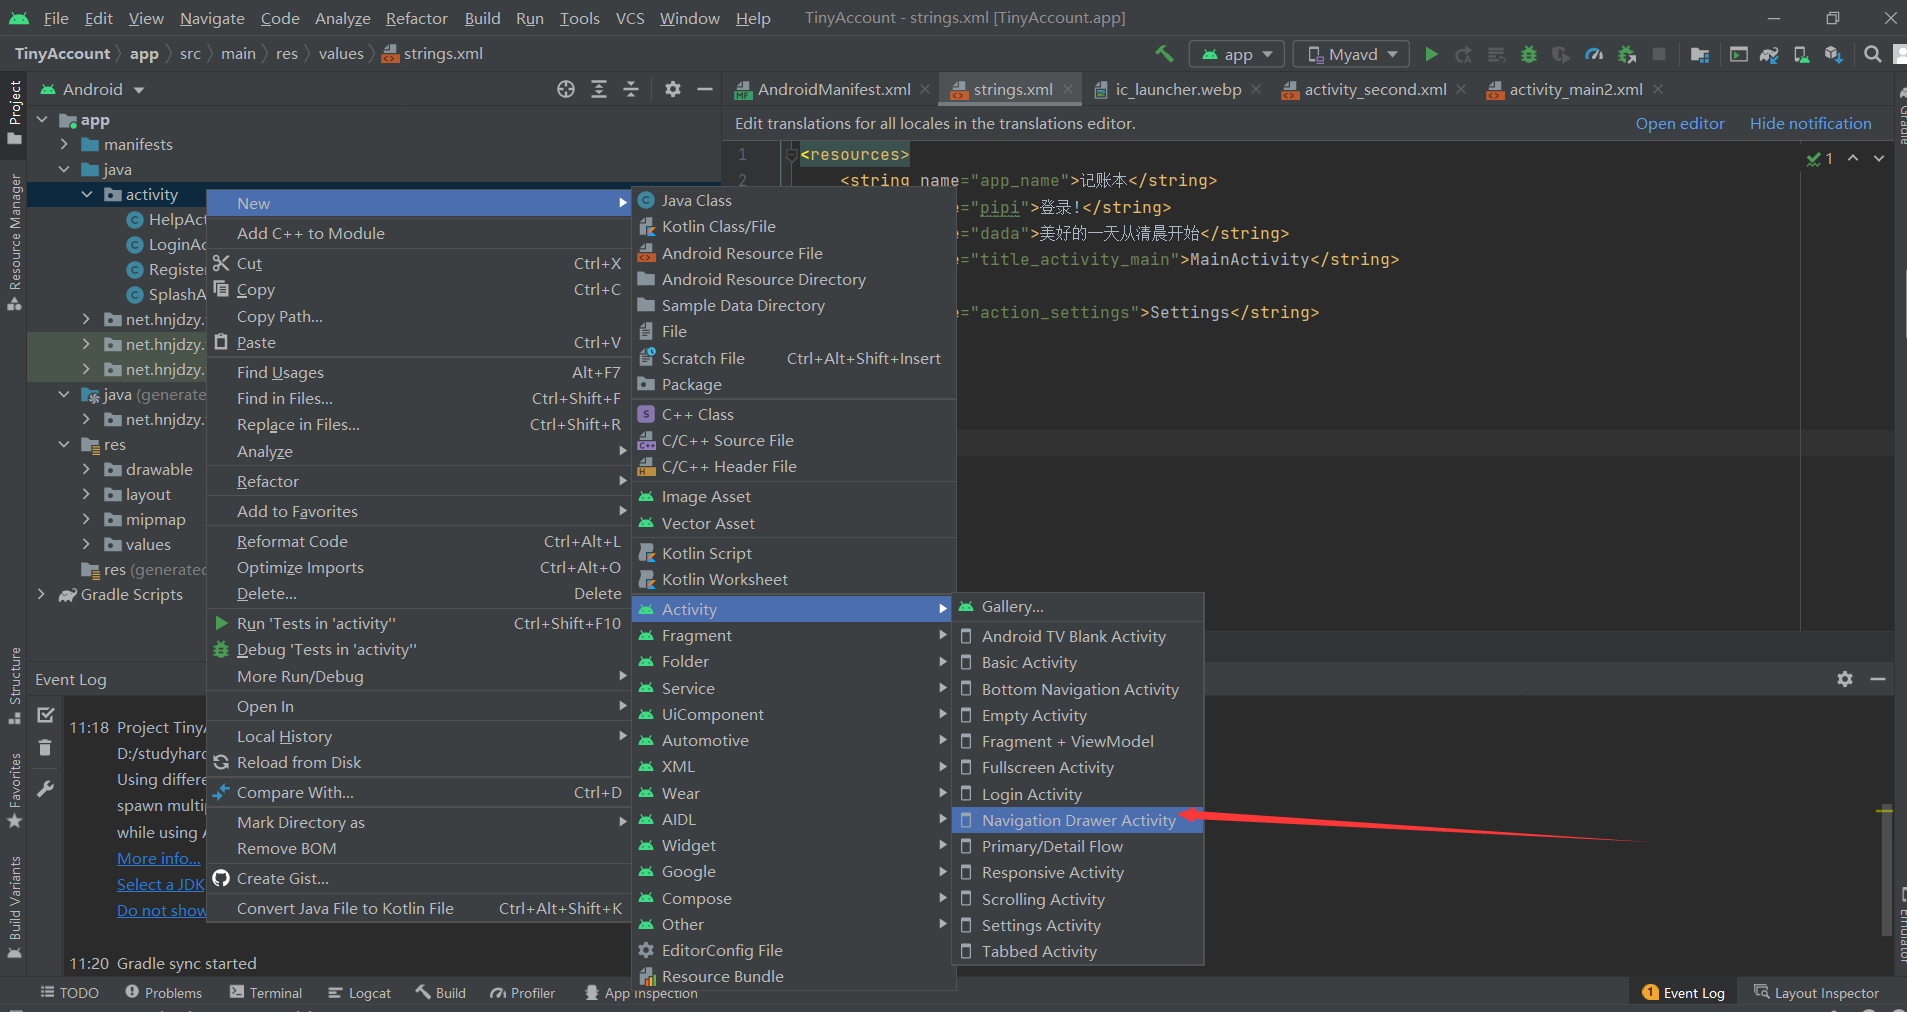Viewport: 1907px width, 1012px height.
Task: Open Search Everywhere magnifier icon
Action: pyautogui.click(x=1872, y=54)
